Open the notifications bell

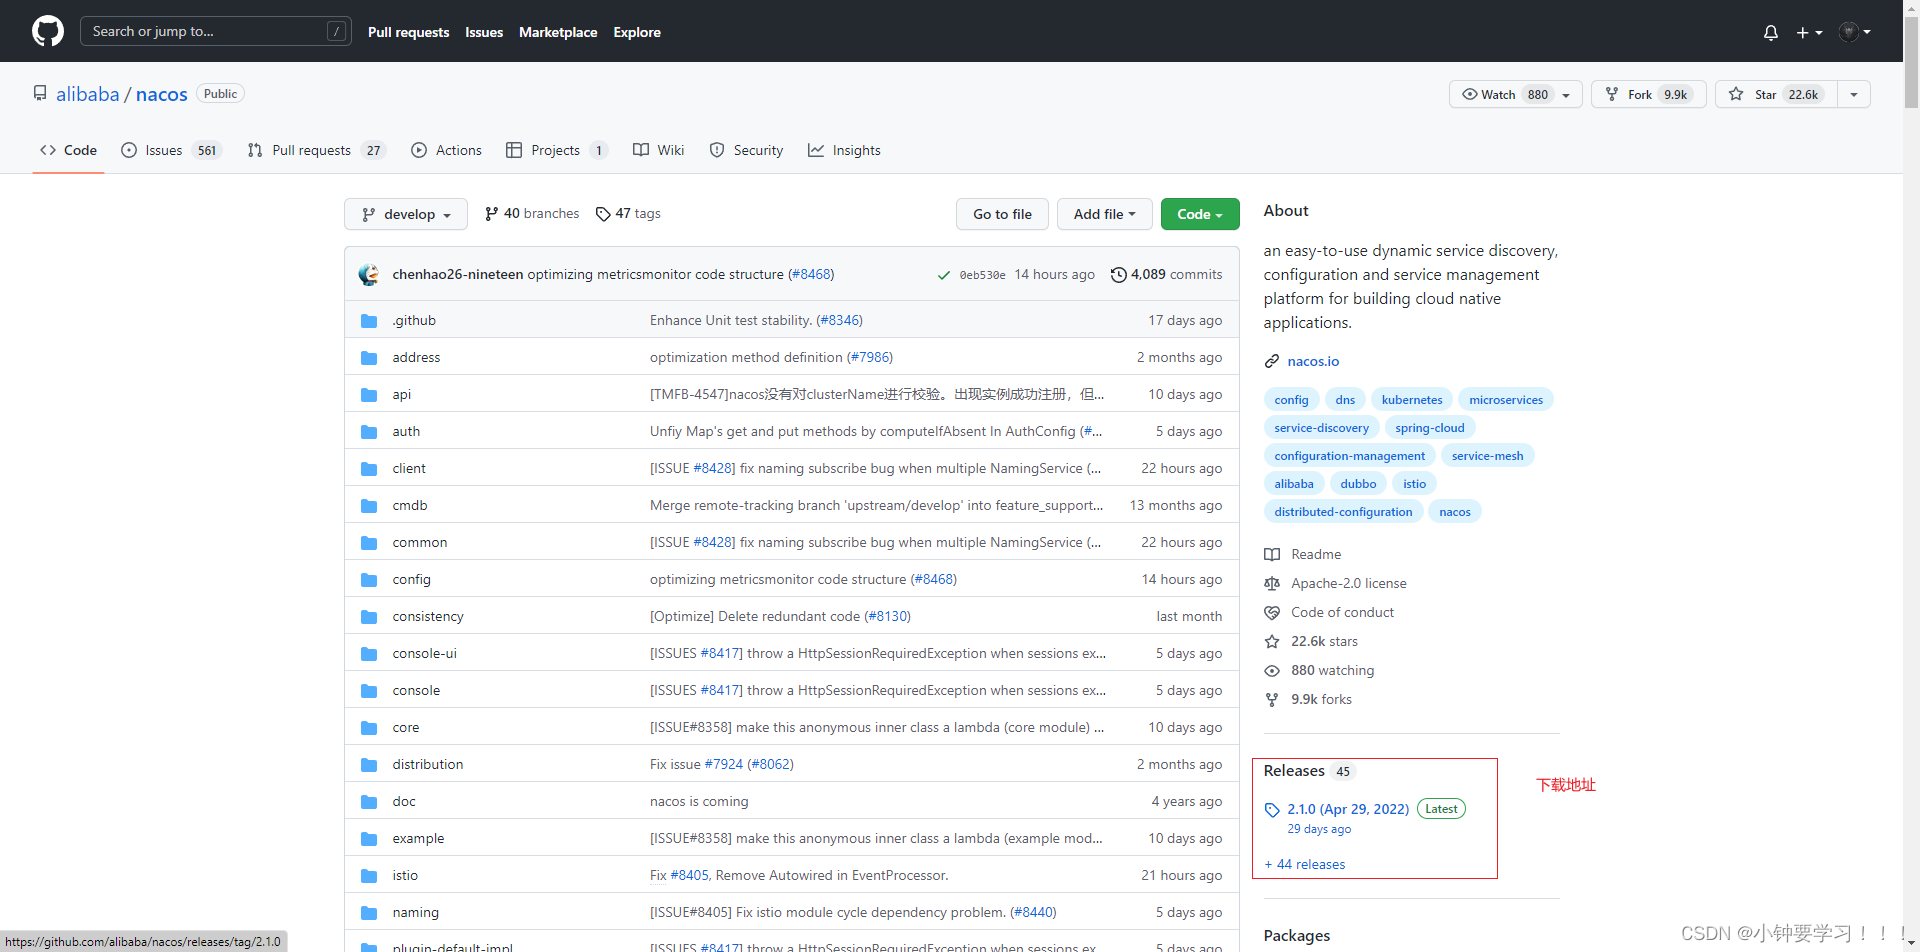click(x=1771, y=32)
